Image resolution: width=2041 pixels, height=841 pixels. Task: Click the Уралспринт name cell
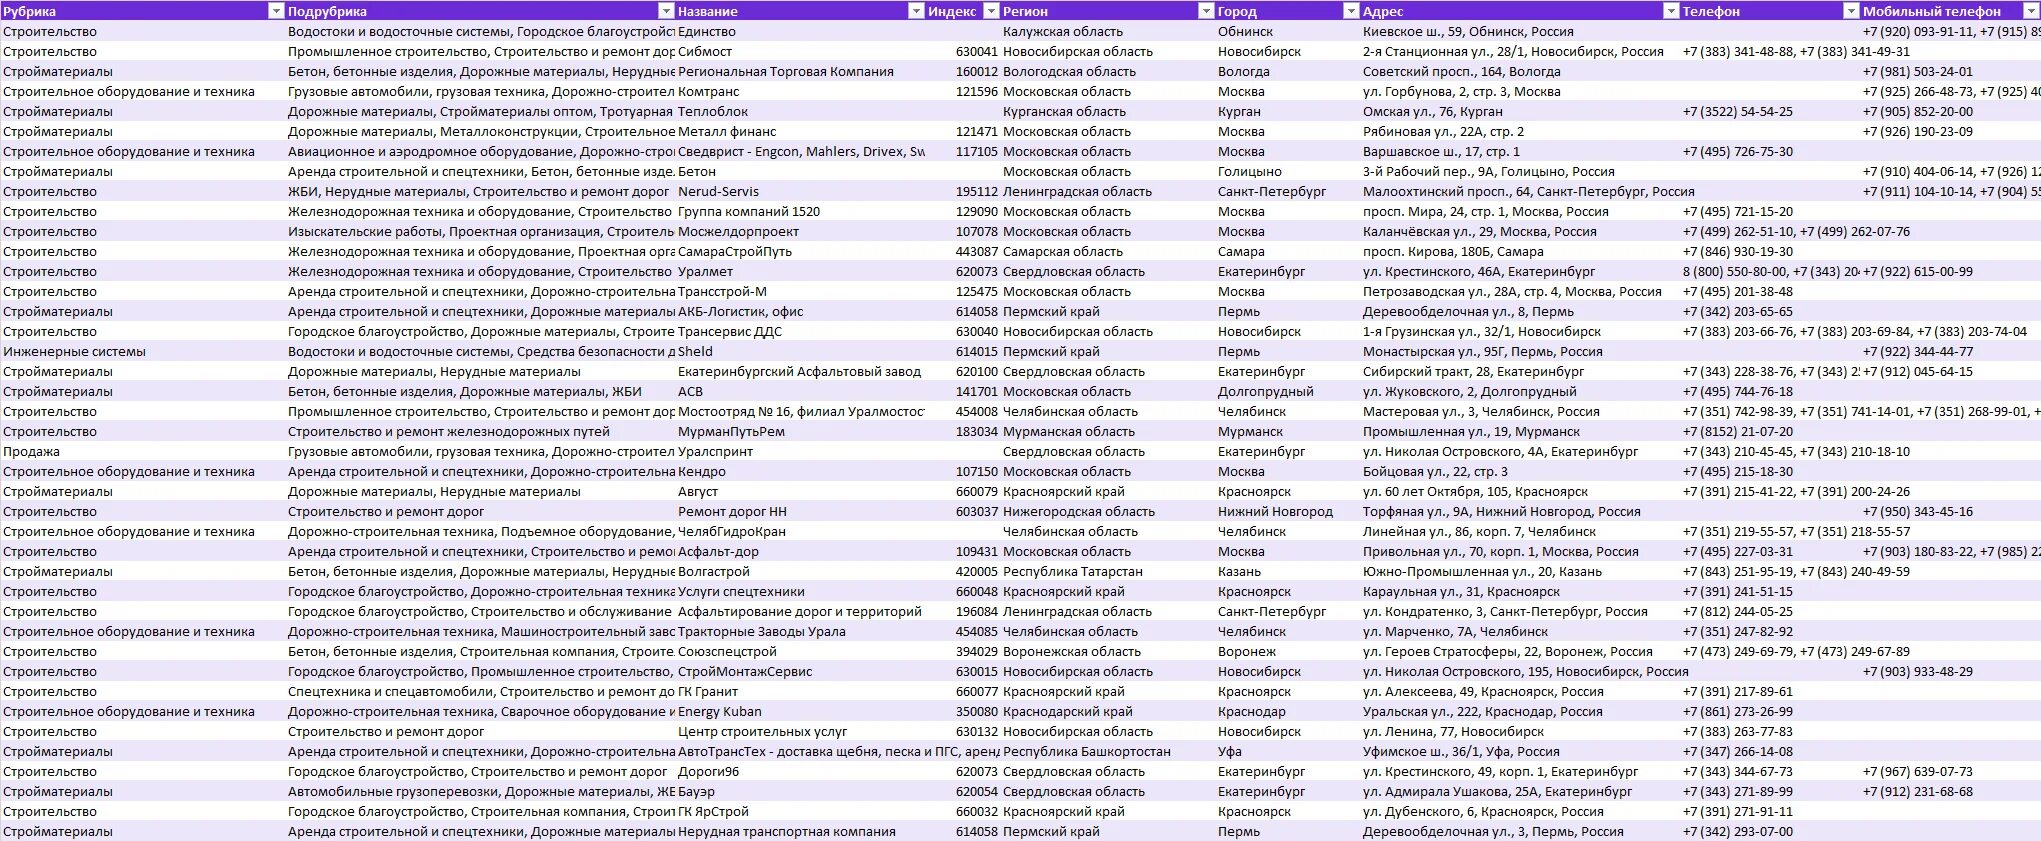(800, 451)
